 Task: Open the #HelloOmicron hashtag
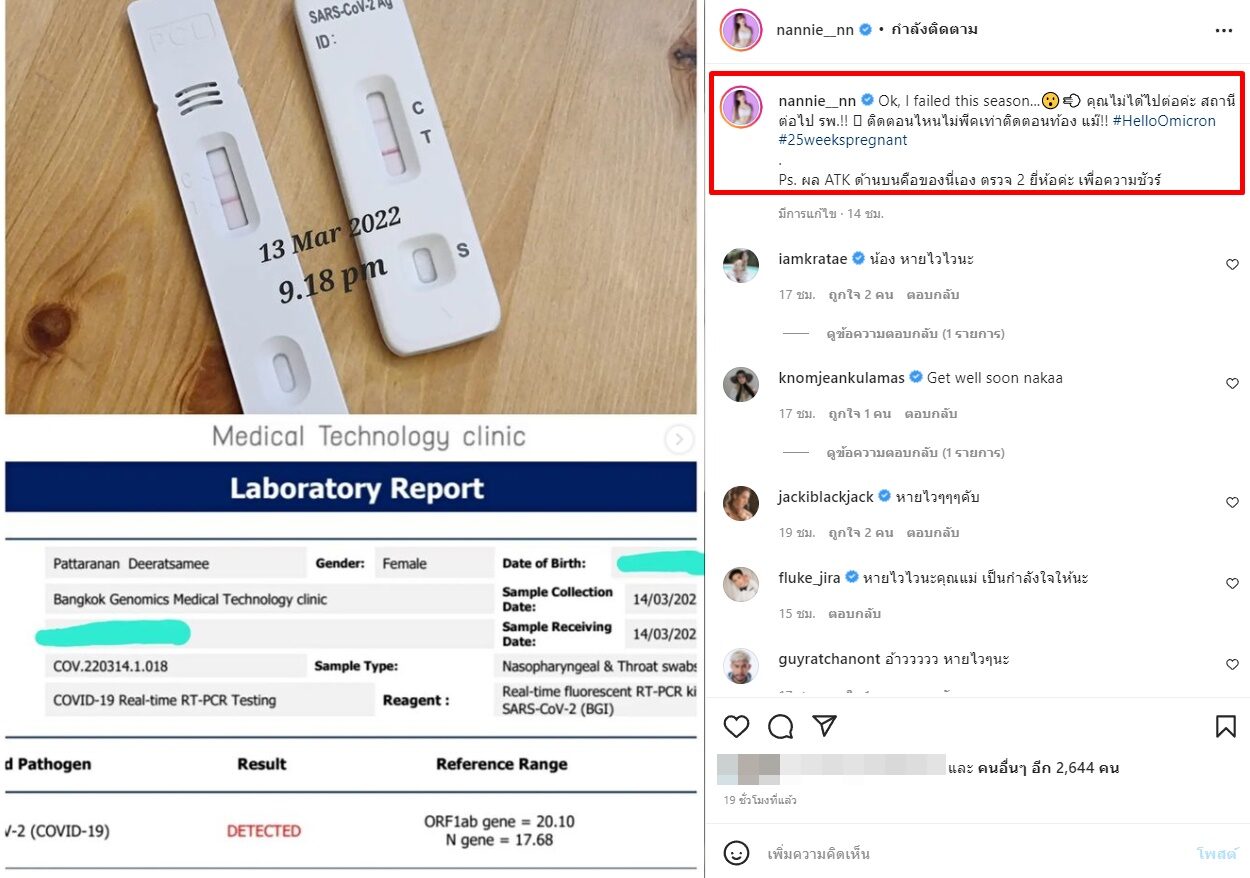click(1163, 121)
